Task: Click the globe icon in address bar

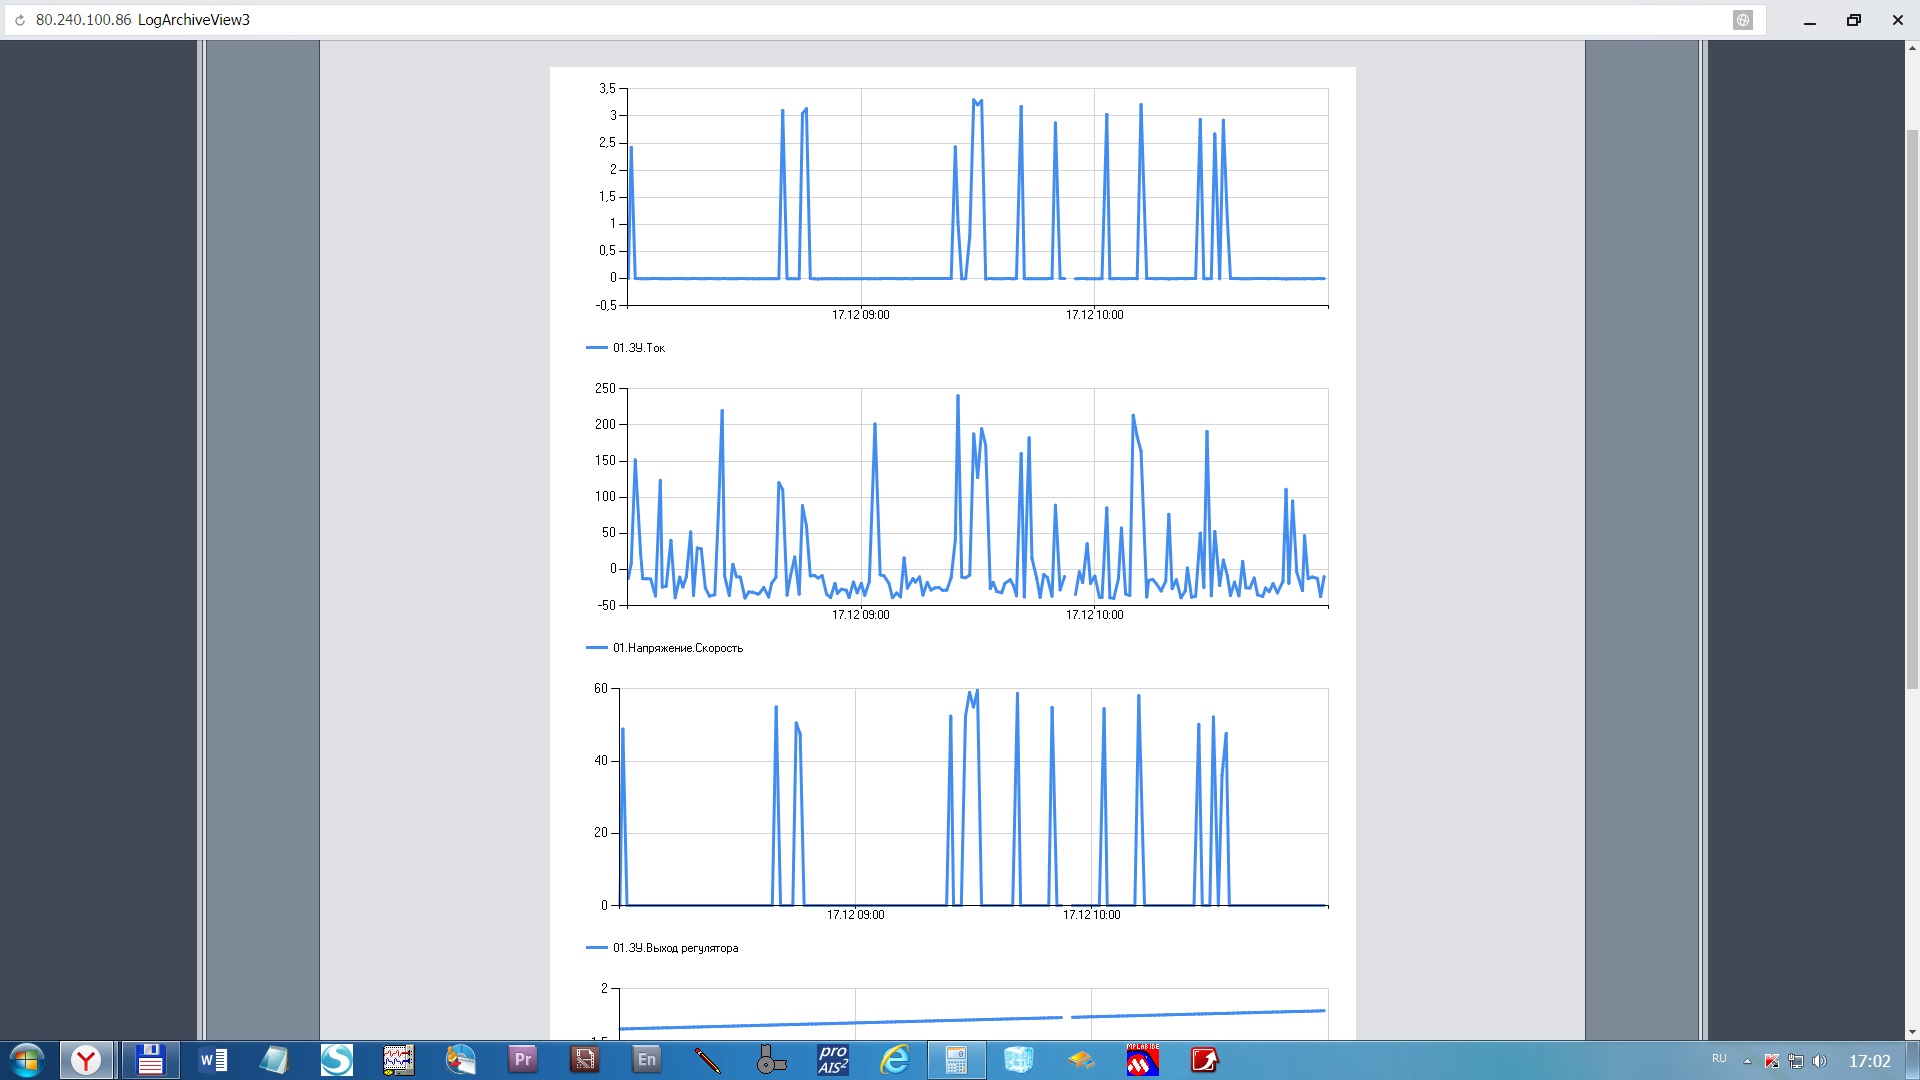Action: [x=1743, y=20]
